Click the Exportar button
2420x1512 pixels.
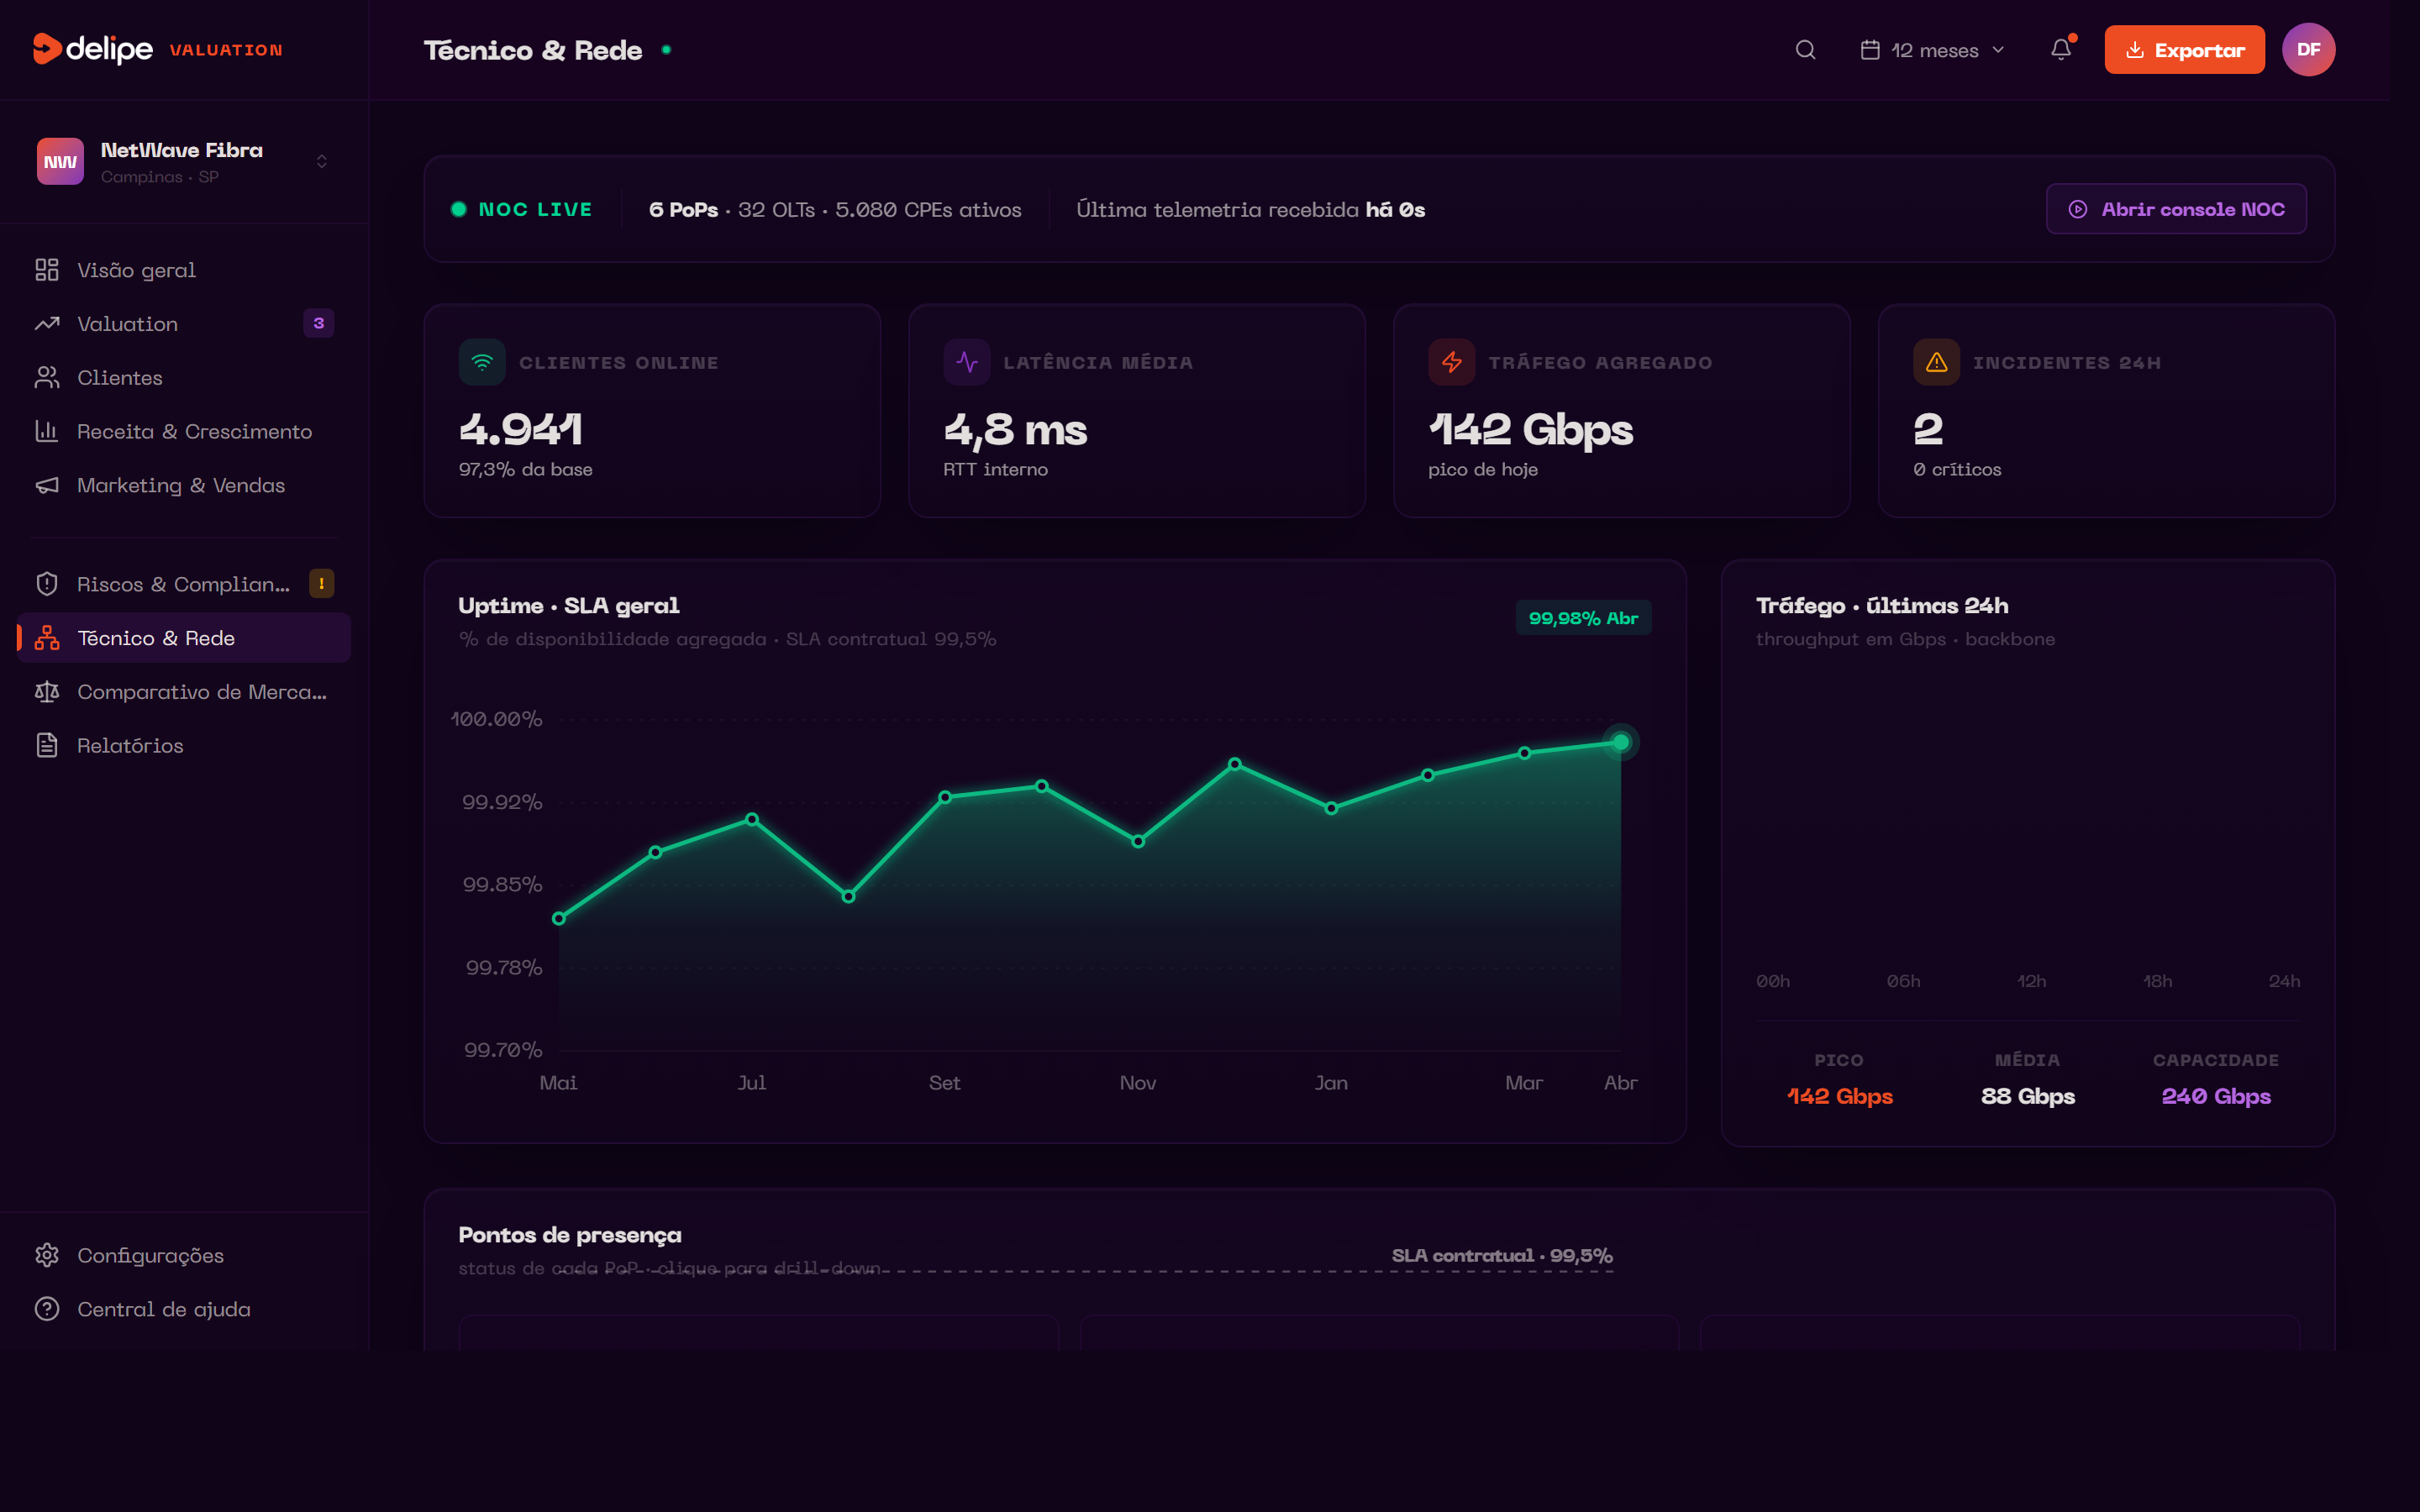pos(2184,50)
